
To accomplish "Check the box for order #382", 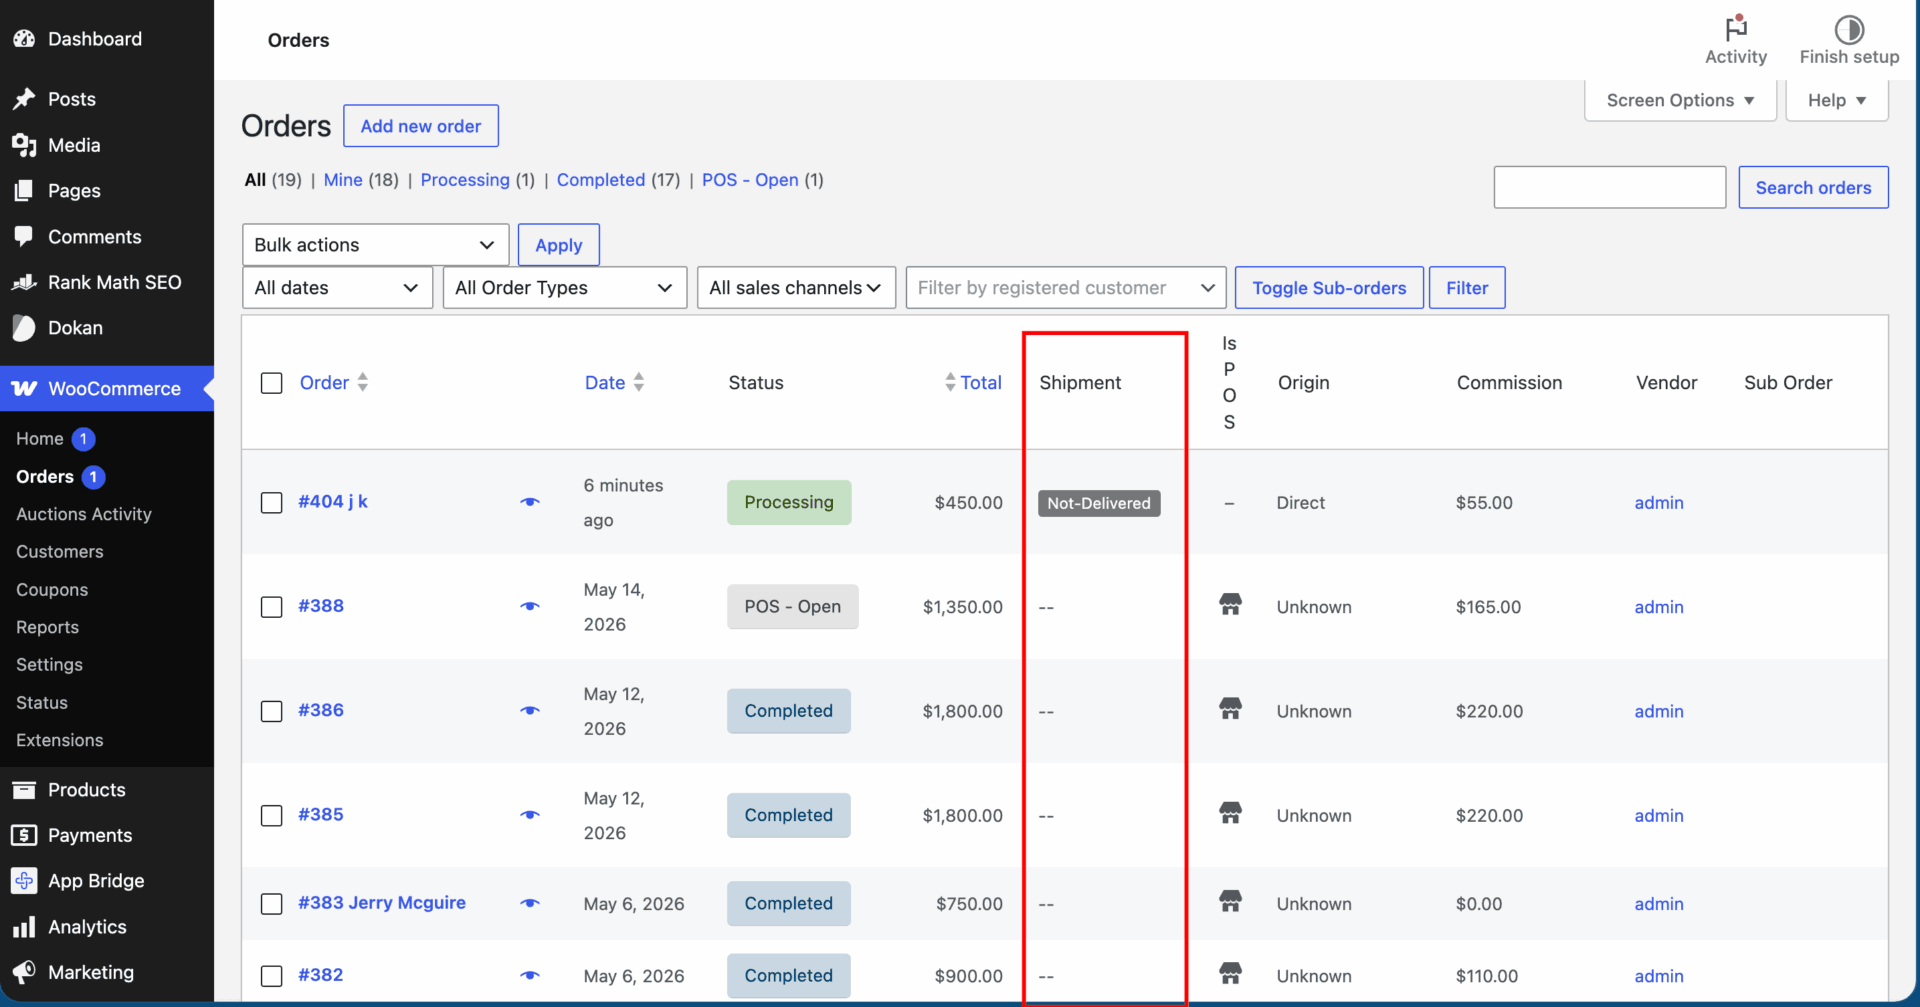I will 271,976.
